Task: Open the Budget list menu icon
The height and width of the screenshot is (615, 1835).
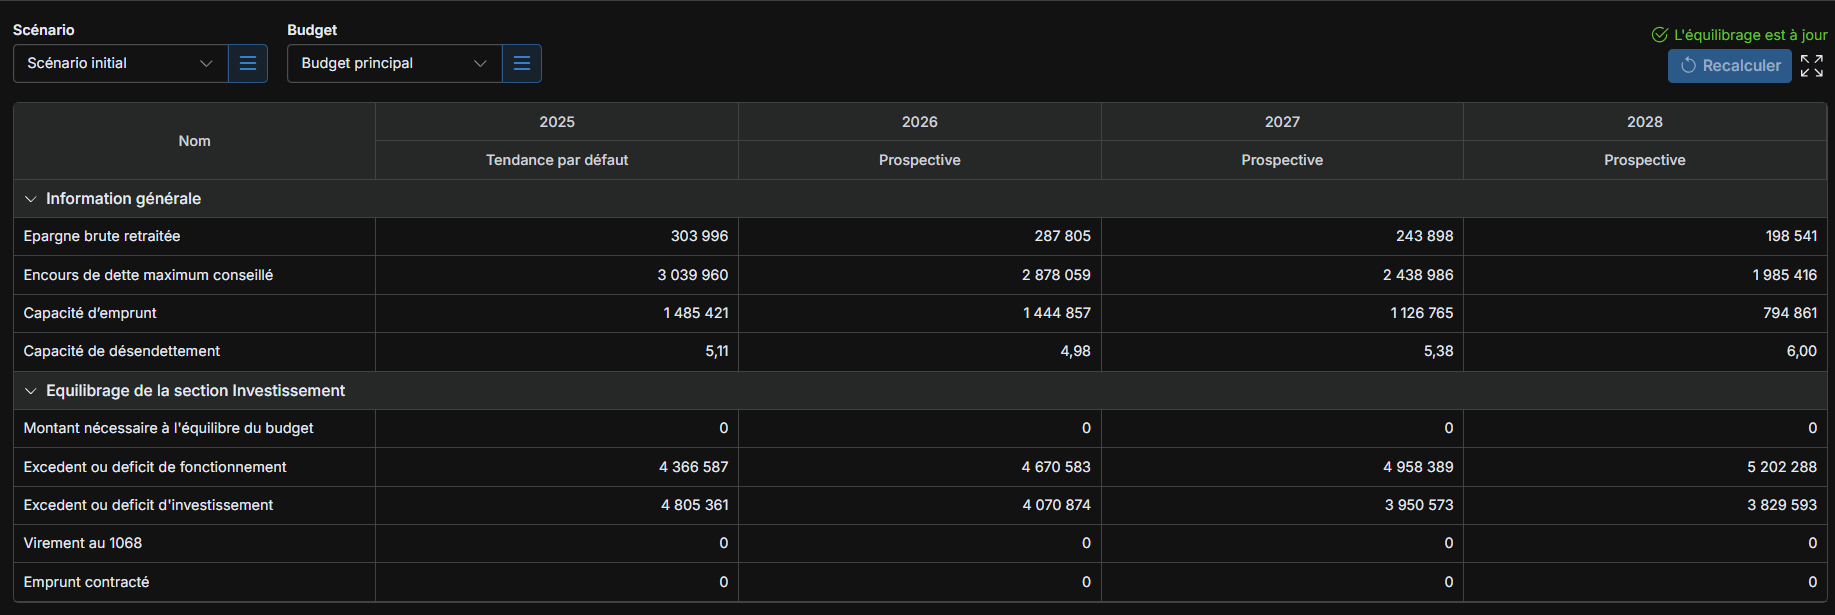Action: click(521, 63)
